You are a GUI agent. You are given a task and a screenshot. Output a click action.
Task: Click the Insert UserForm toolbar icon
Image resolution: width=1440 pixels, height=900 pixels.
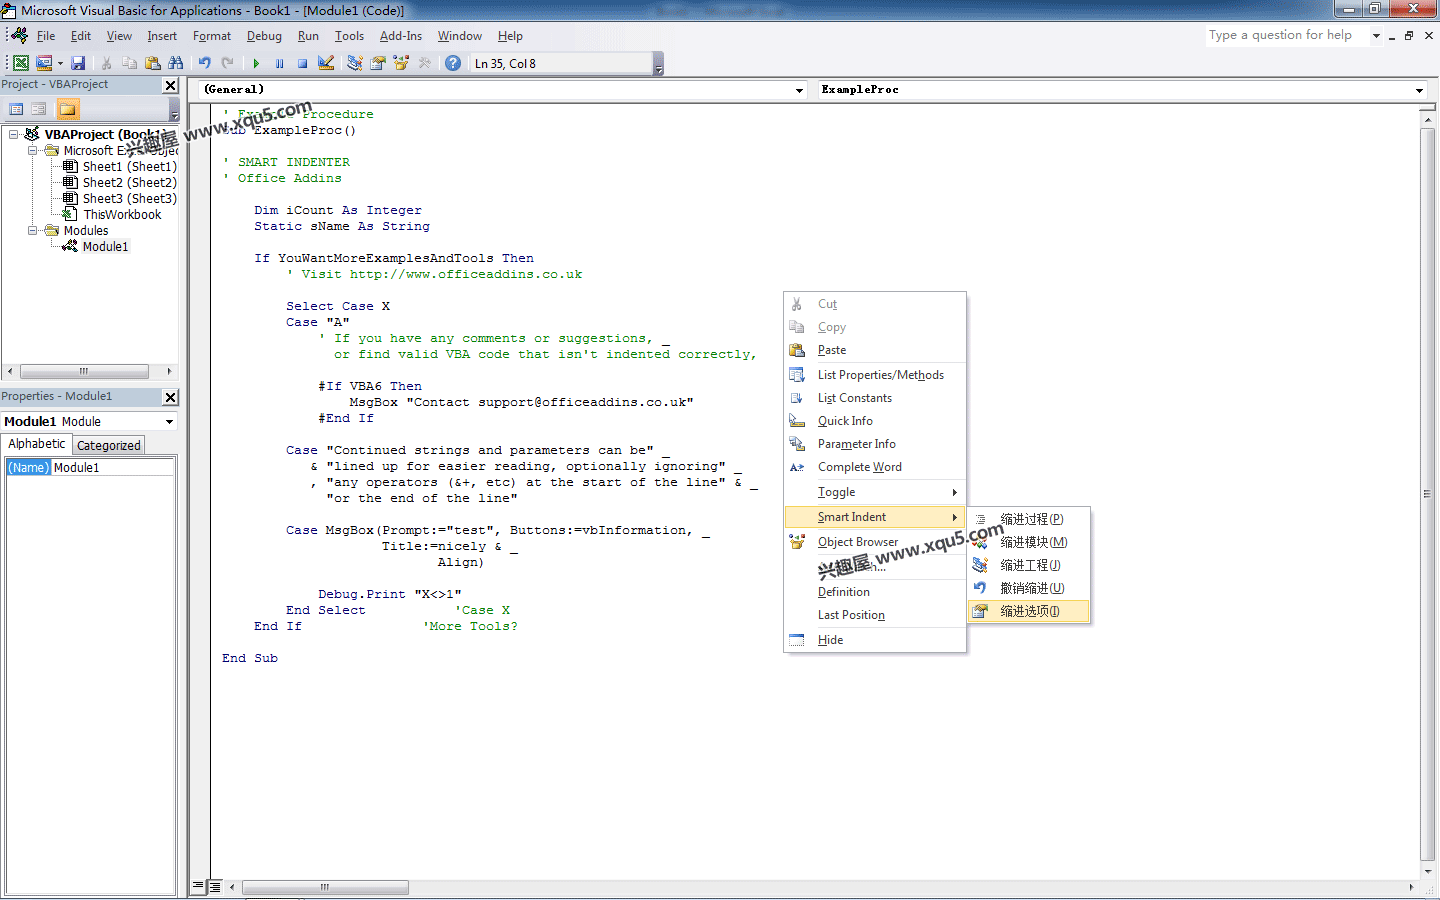(x=44, y=63)
